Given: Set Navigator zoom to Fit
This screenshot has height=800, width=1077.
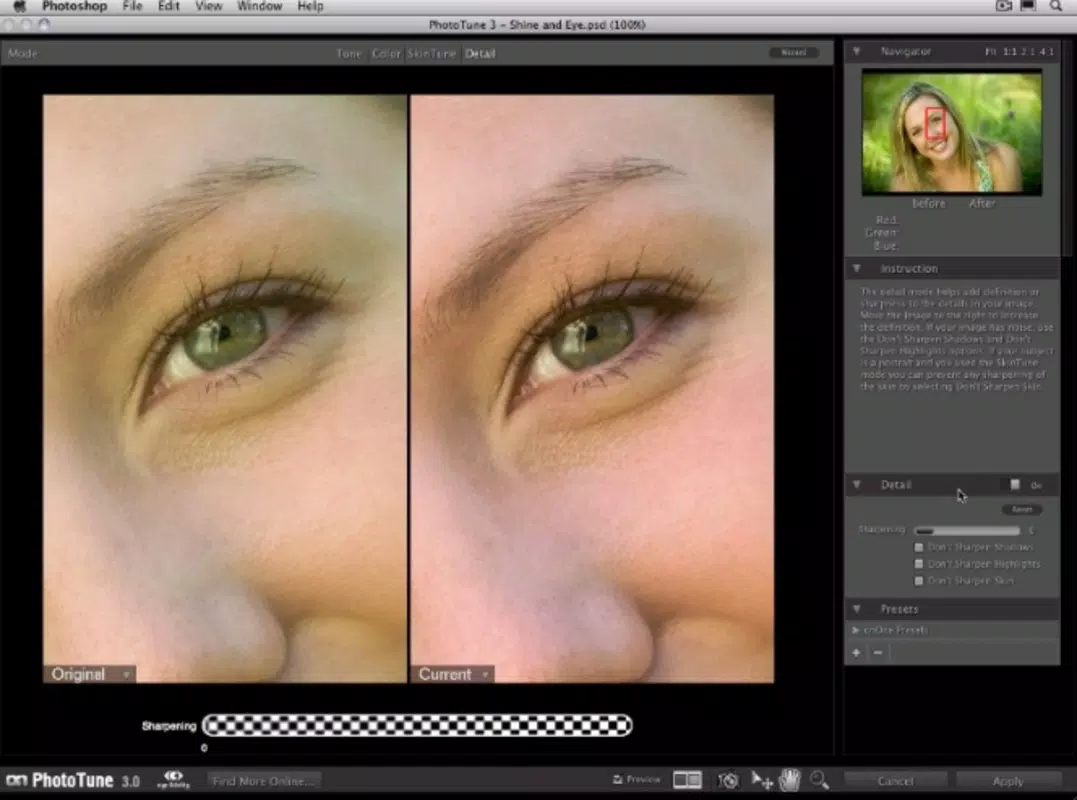Looking at the screenshot, I should (x=990, y=52).
